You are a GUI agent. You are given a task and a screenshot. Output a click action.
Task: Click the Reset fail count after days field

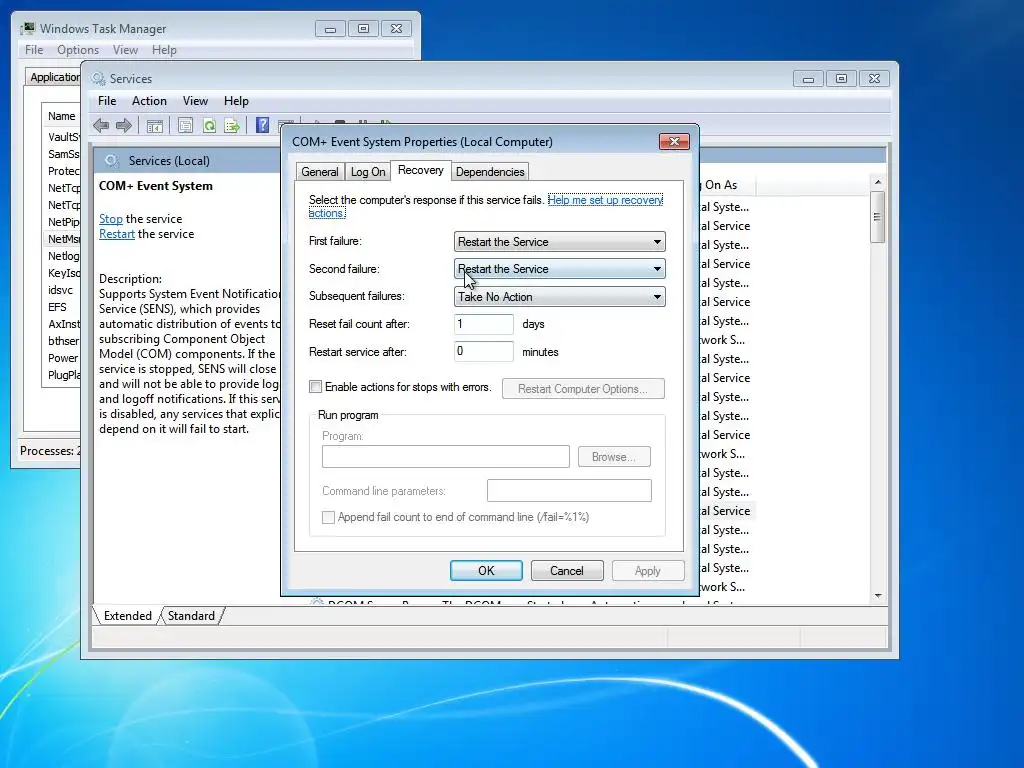click(x=484, y=324)
